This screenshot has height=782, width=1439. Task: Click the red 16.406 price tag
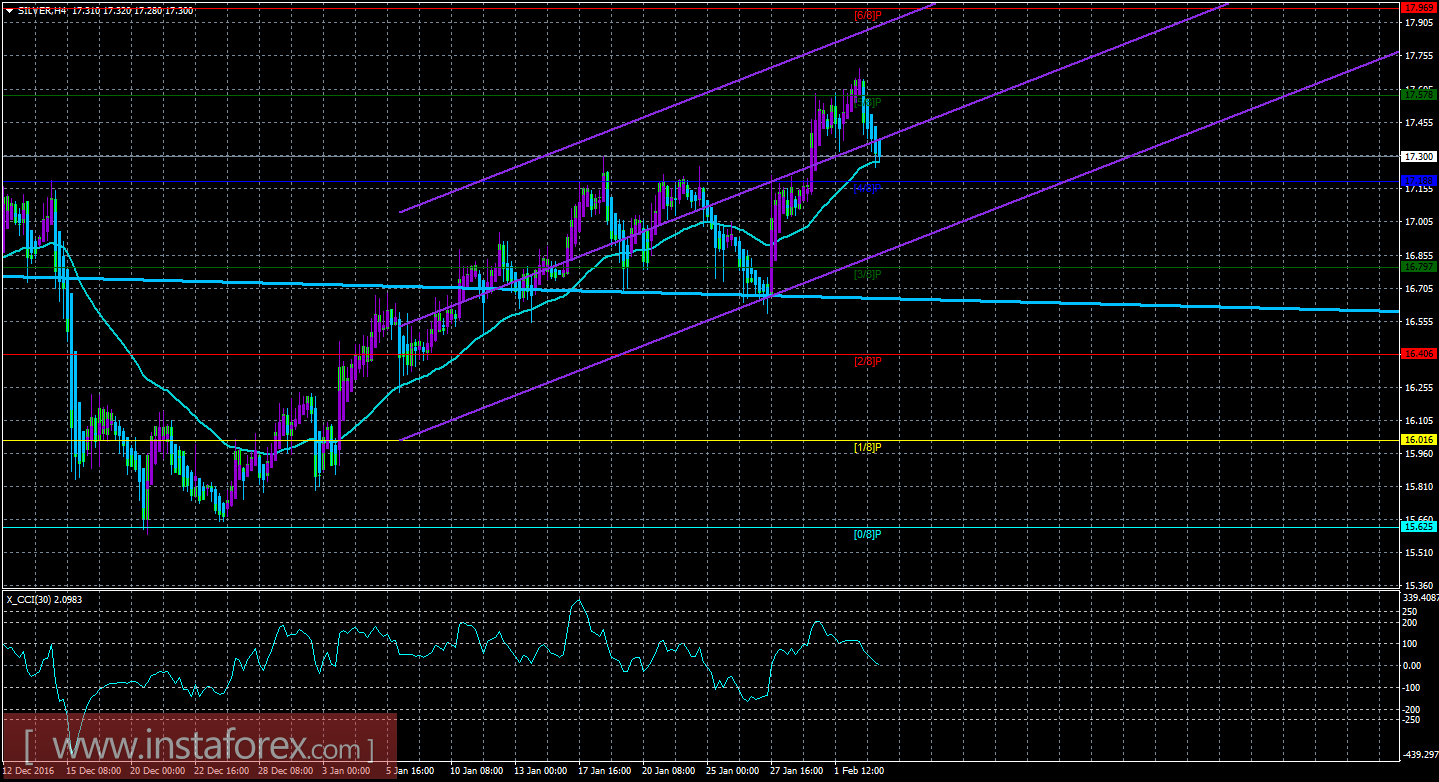click(1418, 354)
